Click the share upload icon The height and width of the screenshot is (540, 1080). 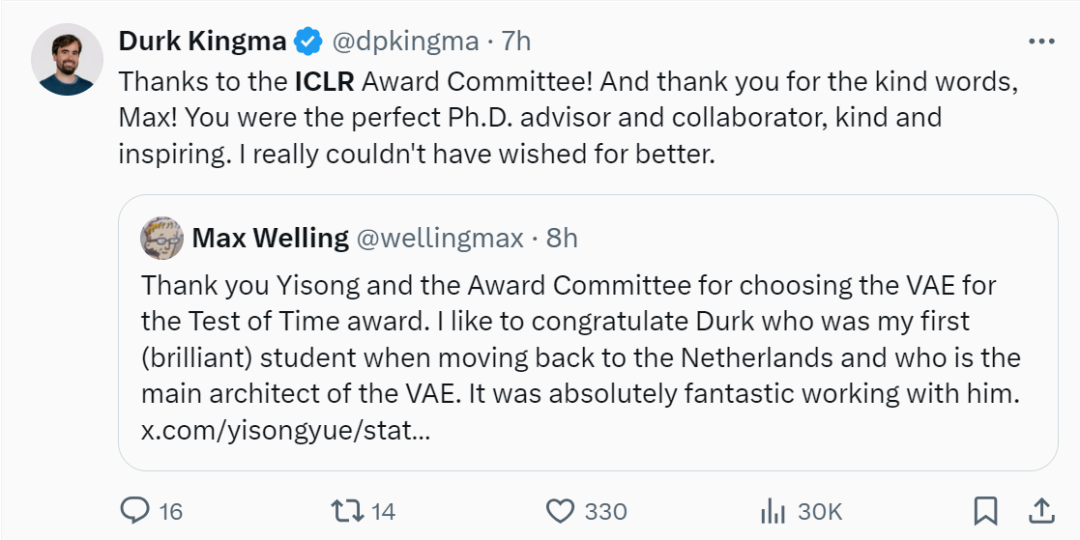1041,511
